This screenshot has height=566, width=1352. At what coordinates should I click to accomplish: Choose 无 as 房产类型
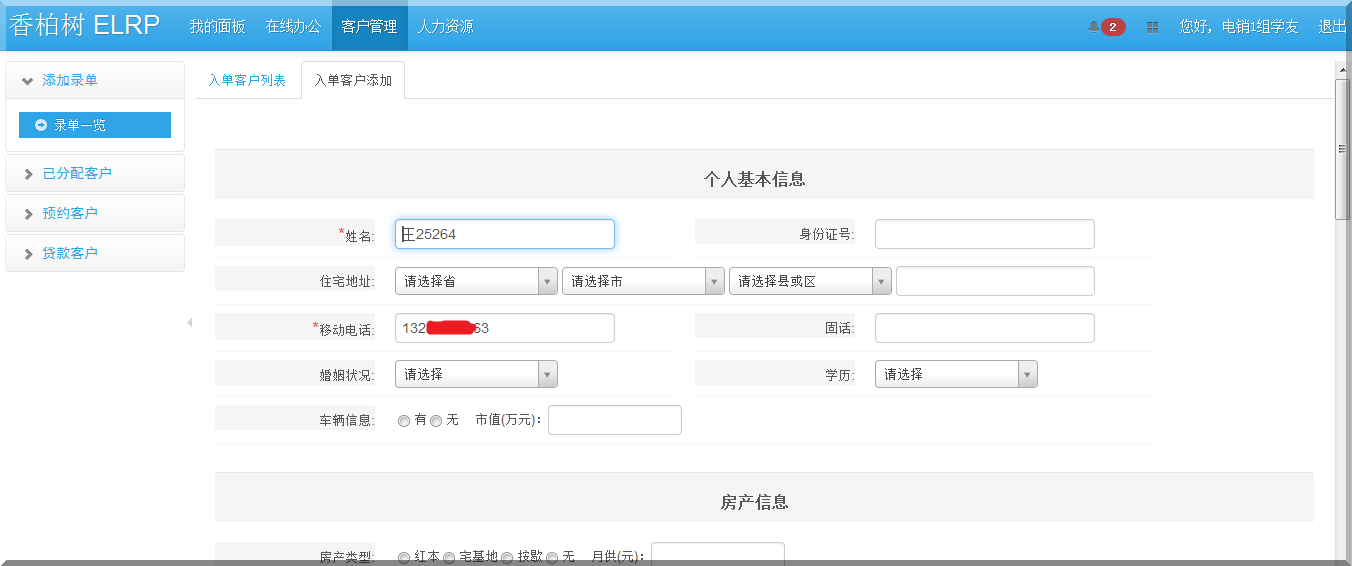click(552, 558)
